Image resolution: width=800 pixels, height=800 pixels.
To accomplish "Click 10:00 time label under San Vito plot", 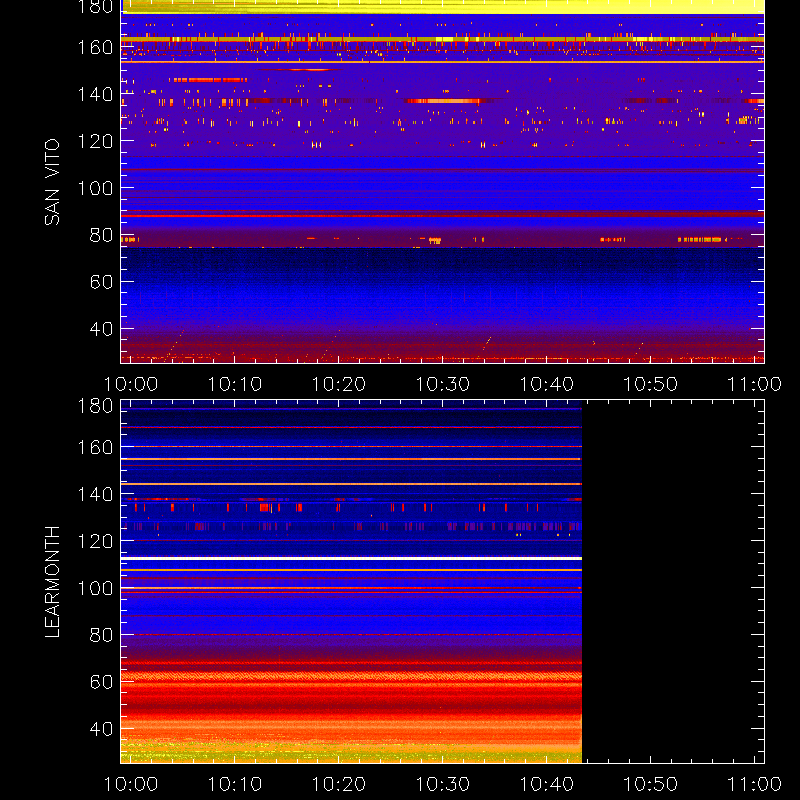I will coord(131,384).
